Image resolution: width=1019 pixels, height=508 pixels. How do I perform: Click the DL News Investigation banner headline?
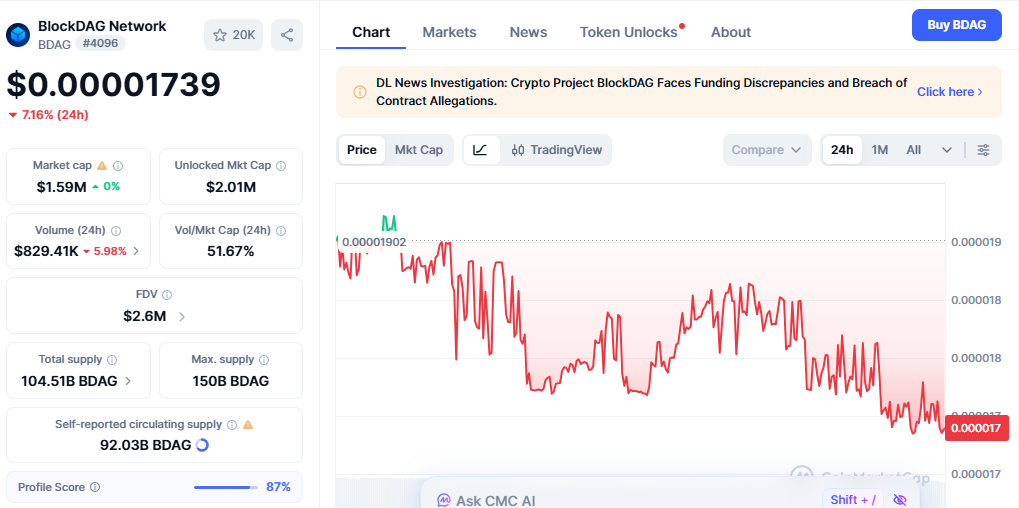[x=641, y=92]
